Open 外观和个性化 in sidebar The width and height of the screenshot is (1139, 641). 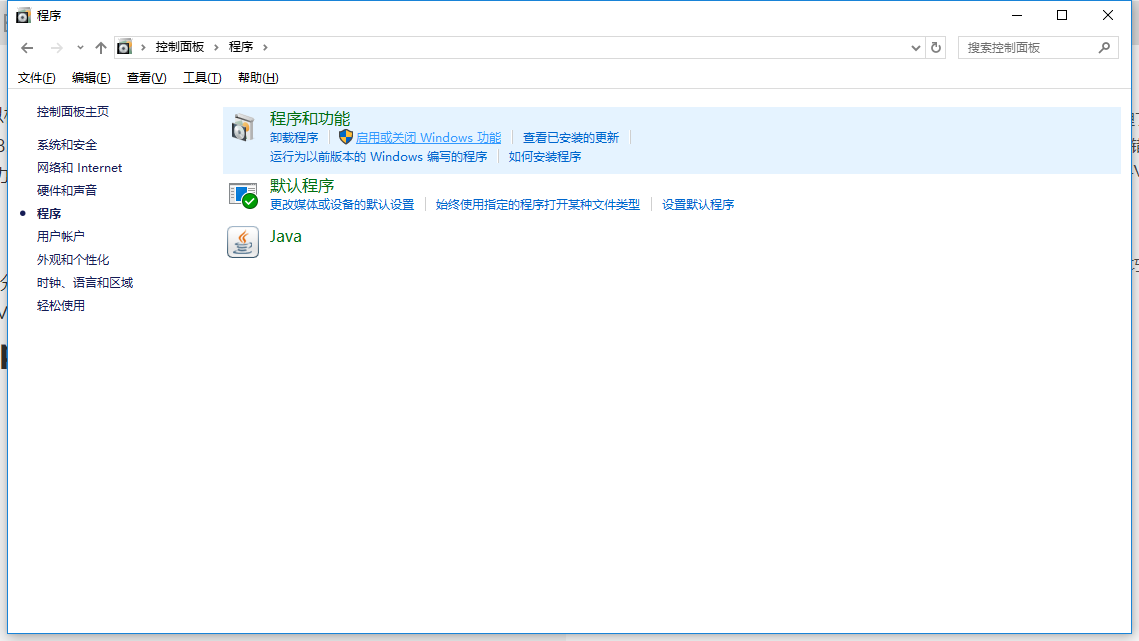[x=73, y=259]
